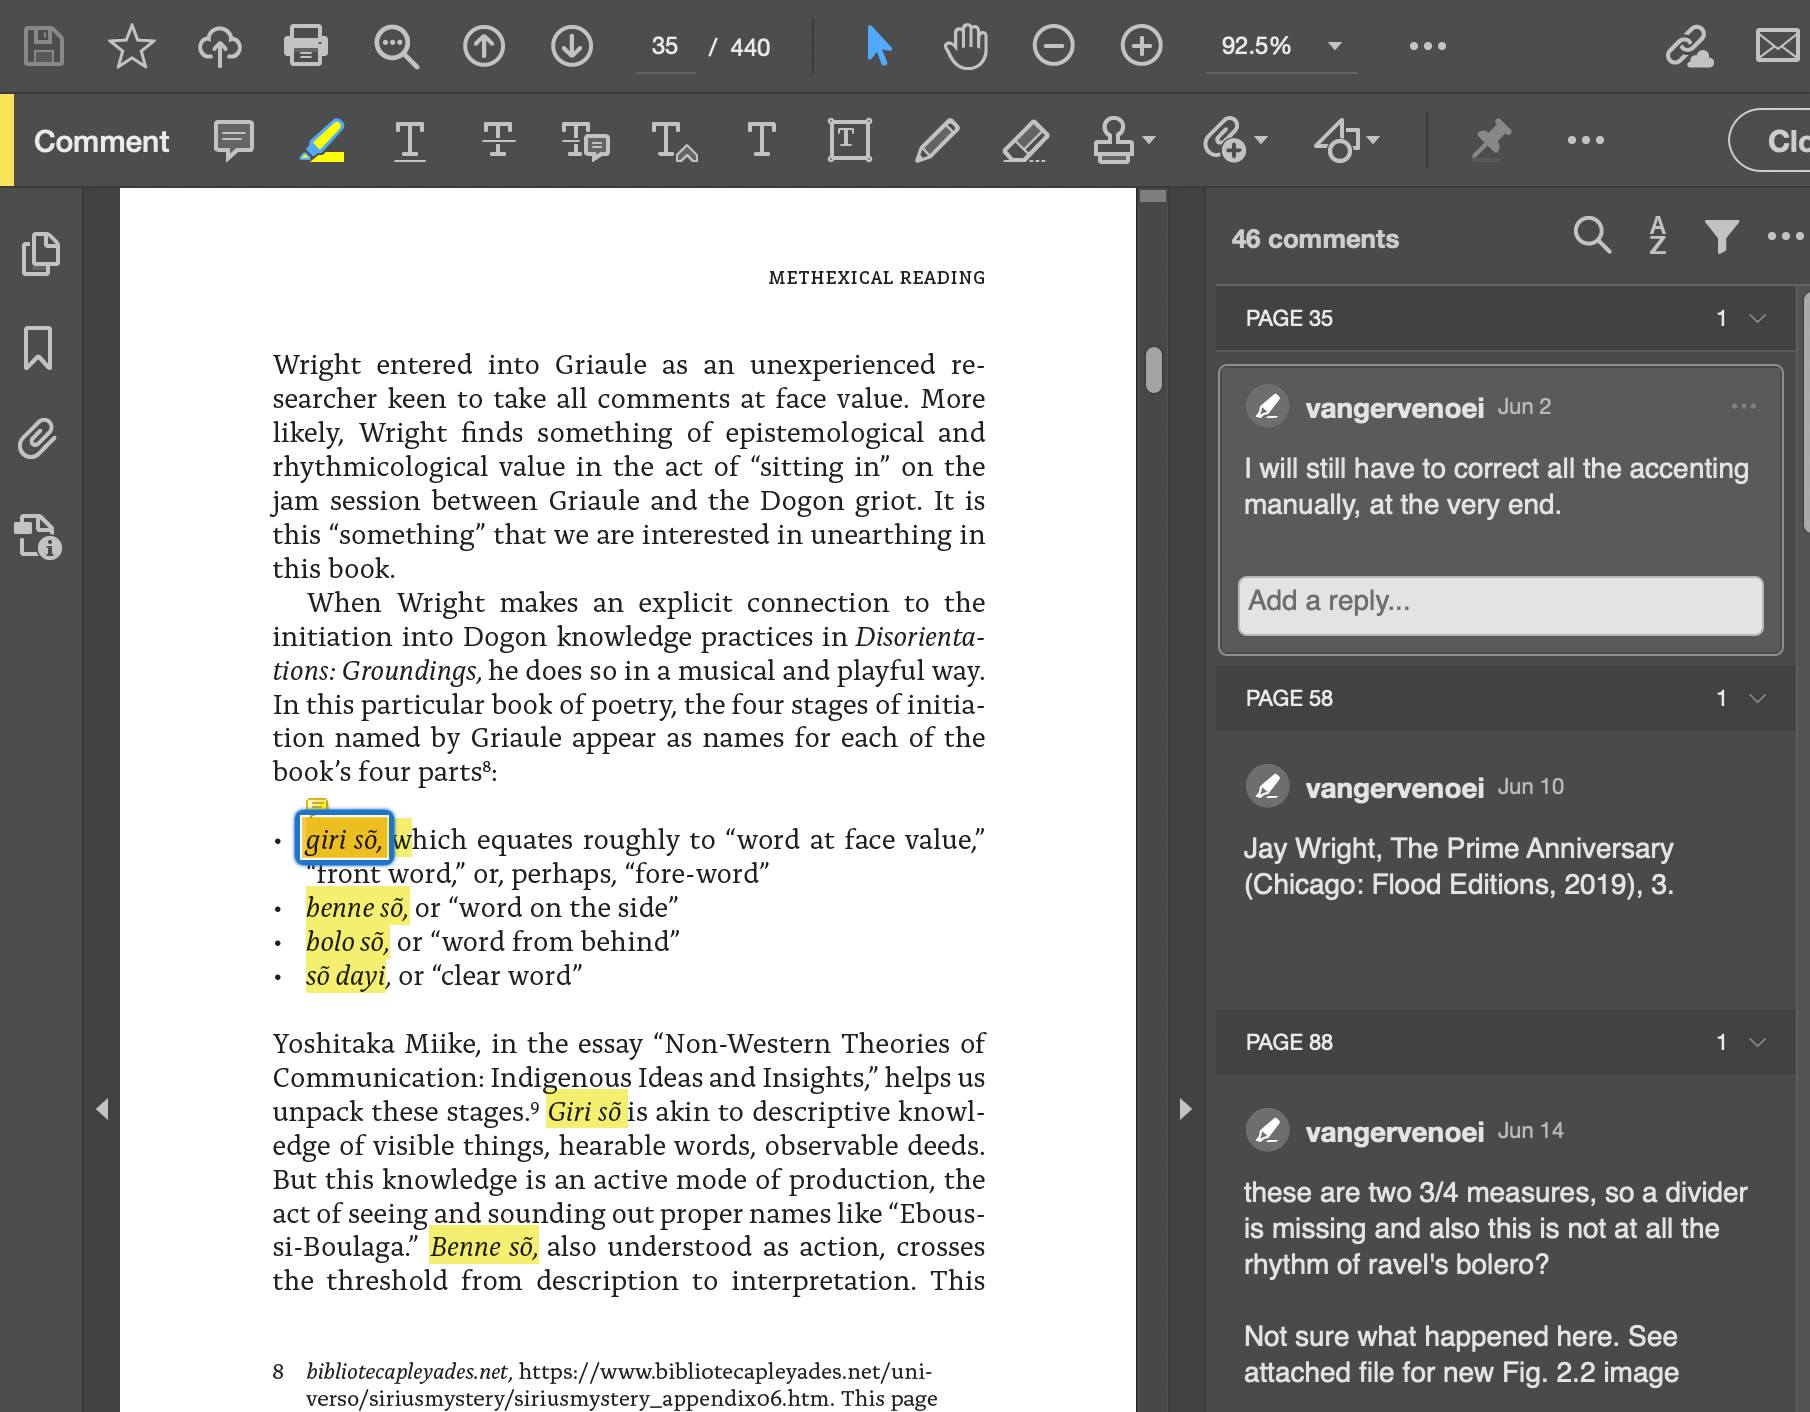Open the stamp tool
Viewport: 1810px width, 1412px height.
click(1113, 141)
